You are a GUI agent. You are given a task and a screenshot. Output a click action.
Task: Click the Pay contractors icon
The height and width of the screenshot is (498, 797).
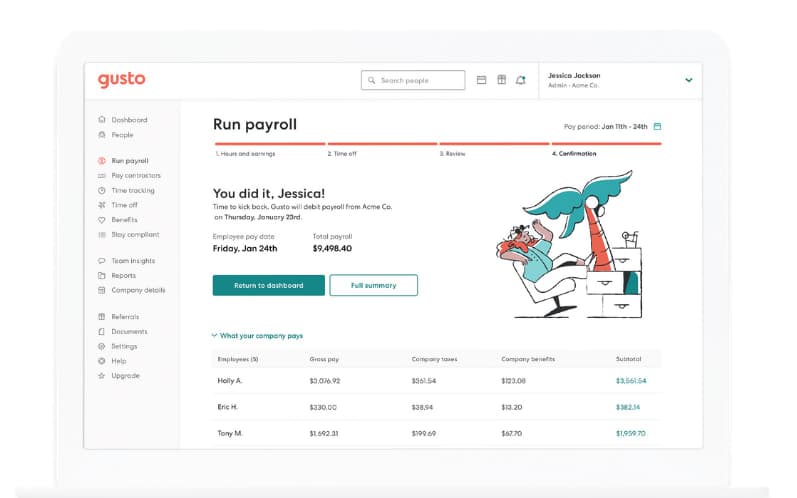pyautogui.click(x=102, y=175)
